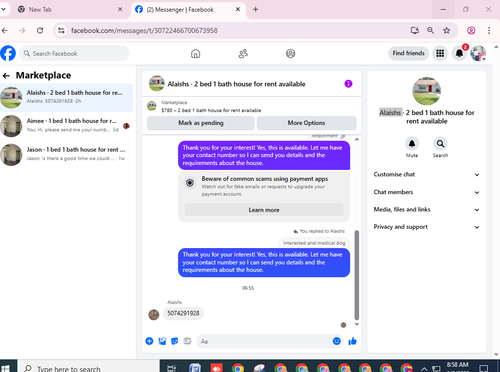Attach a photo using the image icon
The height and width of the screenshot is (372, 500).
point(162,341)
